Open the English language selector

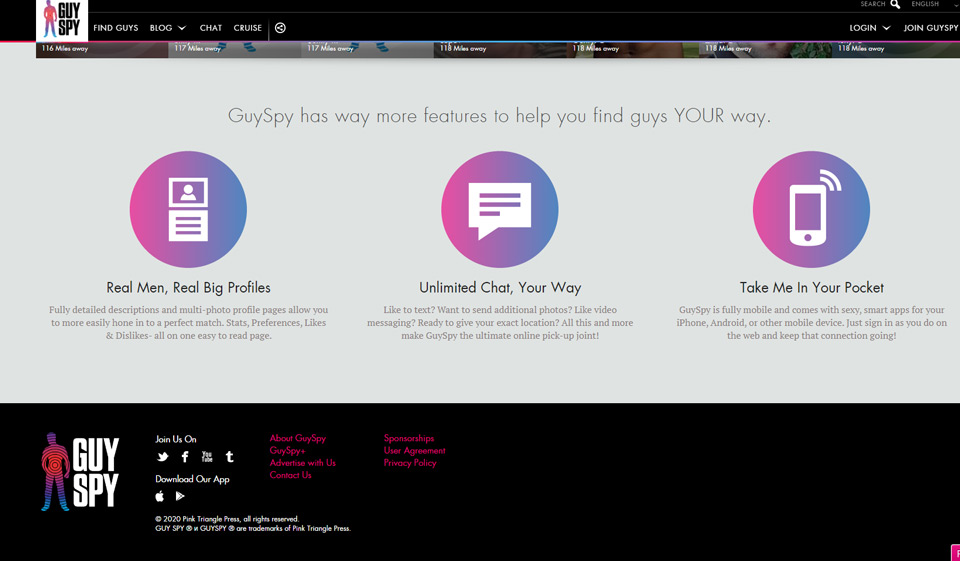(x=930, y=5)
